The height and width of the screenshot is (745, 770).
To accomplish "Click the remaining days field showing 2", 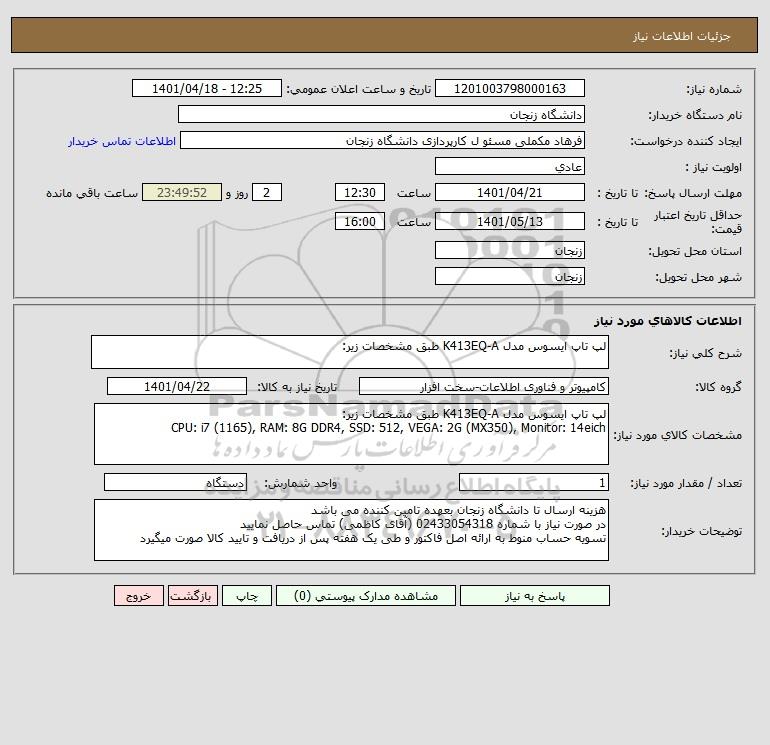I will coord(267,193).
